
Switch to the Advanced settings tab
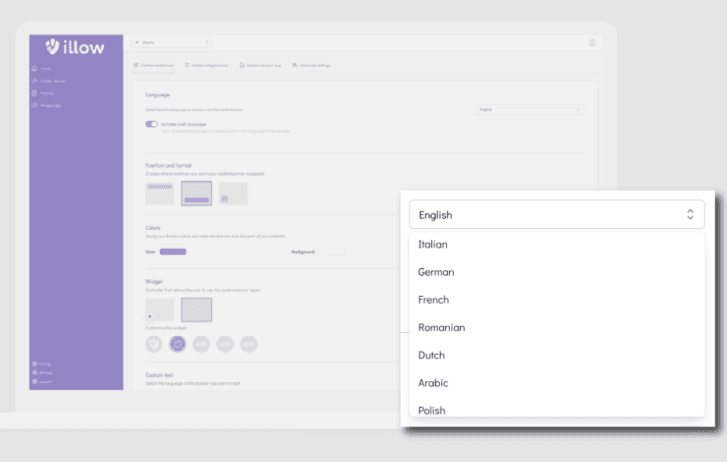[x=312, y=65]
